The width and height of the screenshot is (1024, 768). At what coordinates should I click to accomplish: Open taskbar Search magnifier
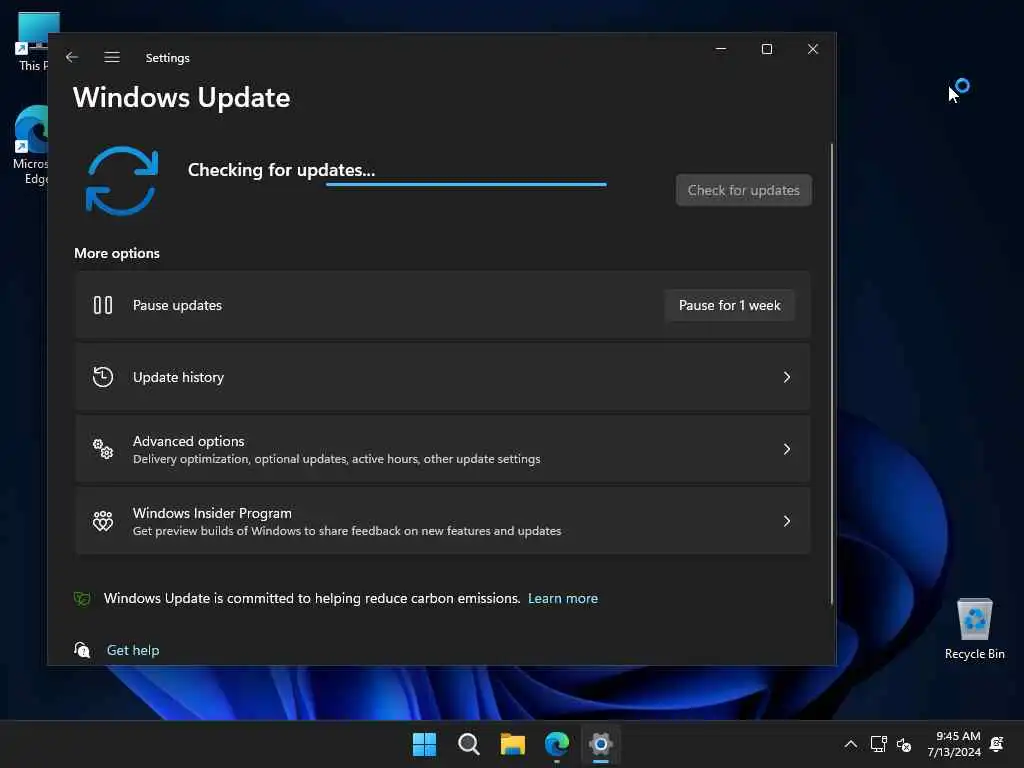(x=469, y=744)
